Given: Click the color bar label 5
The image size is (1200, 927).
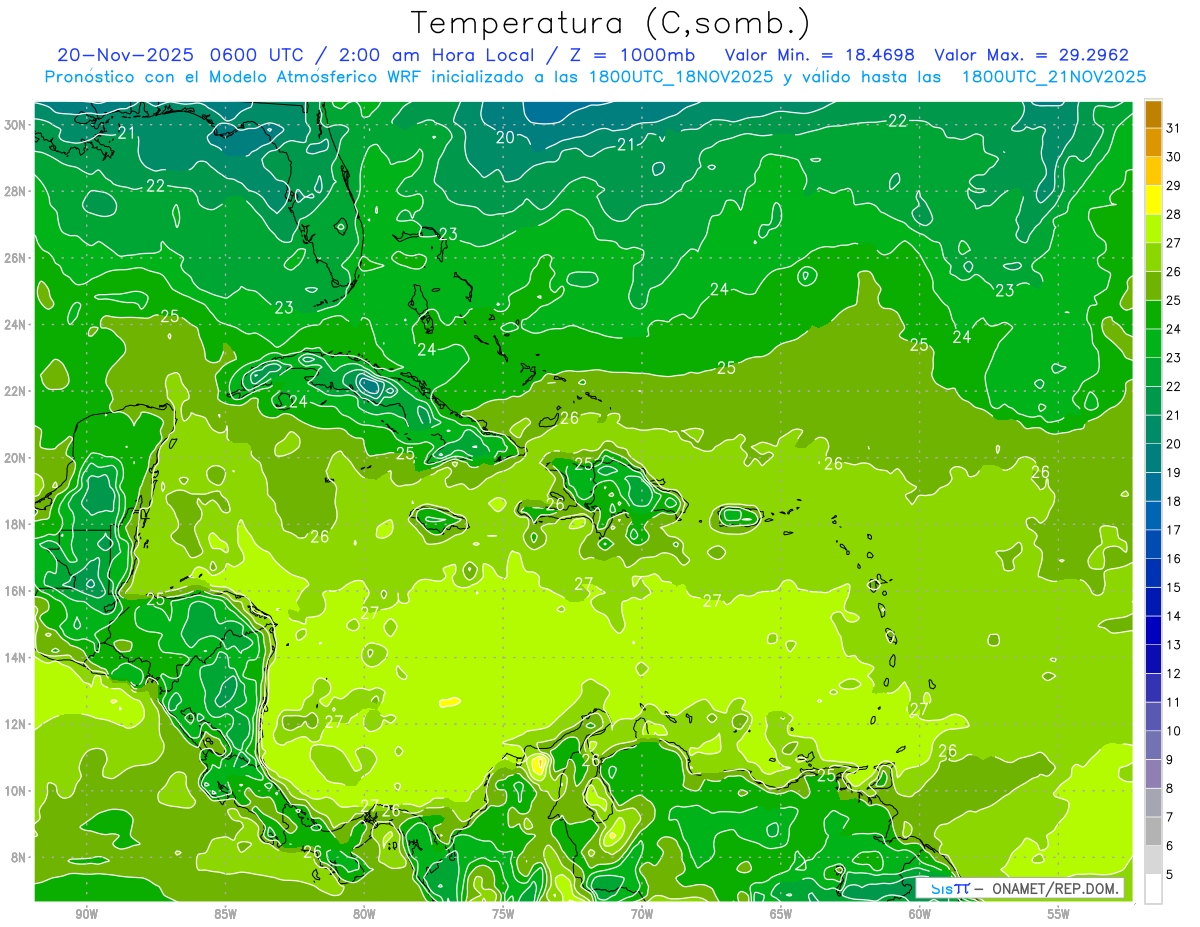Looking at the screenshot, I should (1170, 875).
